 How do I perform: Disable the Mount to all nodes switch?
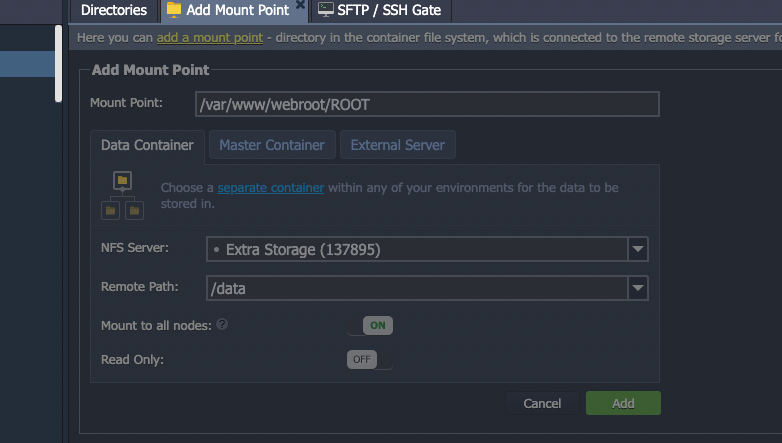(x=370, y=325)
